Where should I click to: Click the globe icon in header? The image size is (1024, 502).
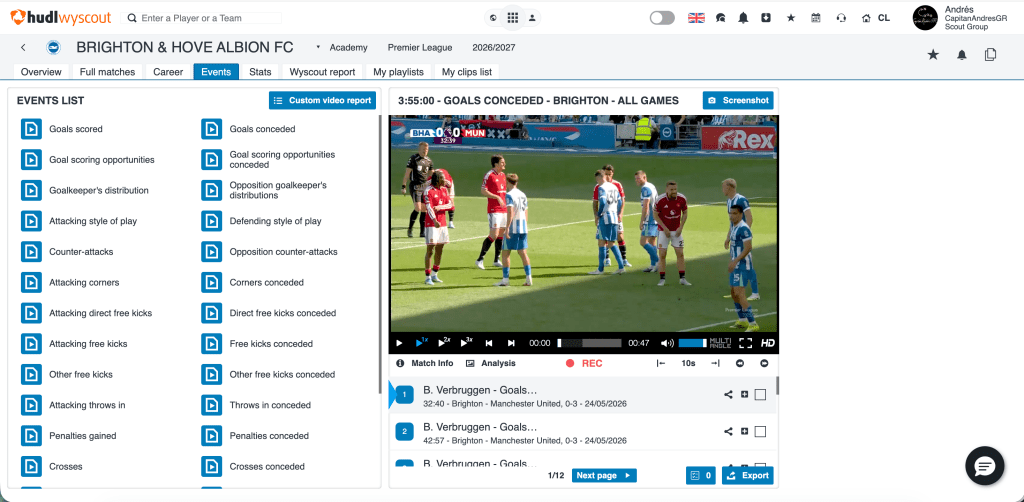pos(492,18)
